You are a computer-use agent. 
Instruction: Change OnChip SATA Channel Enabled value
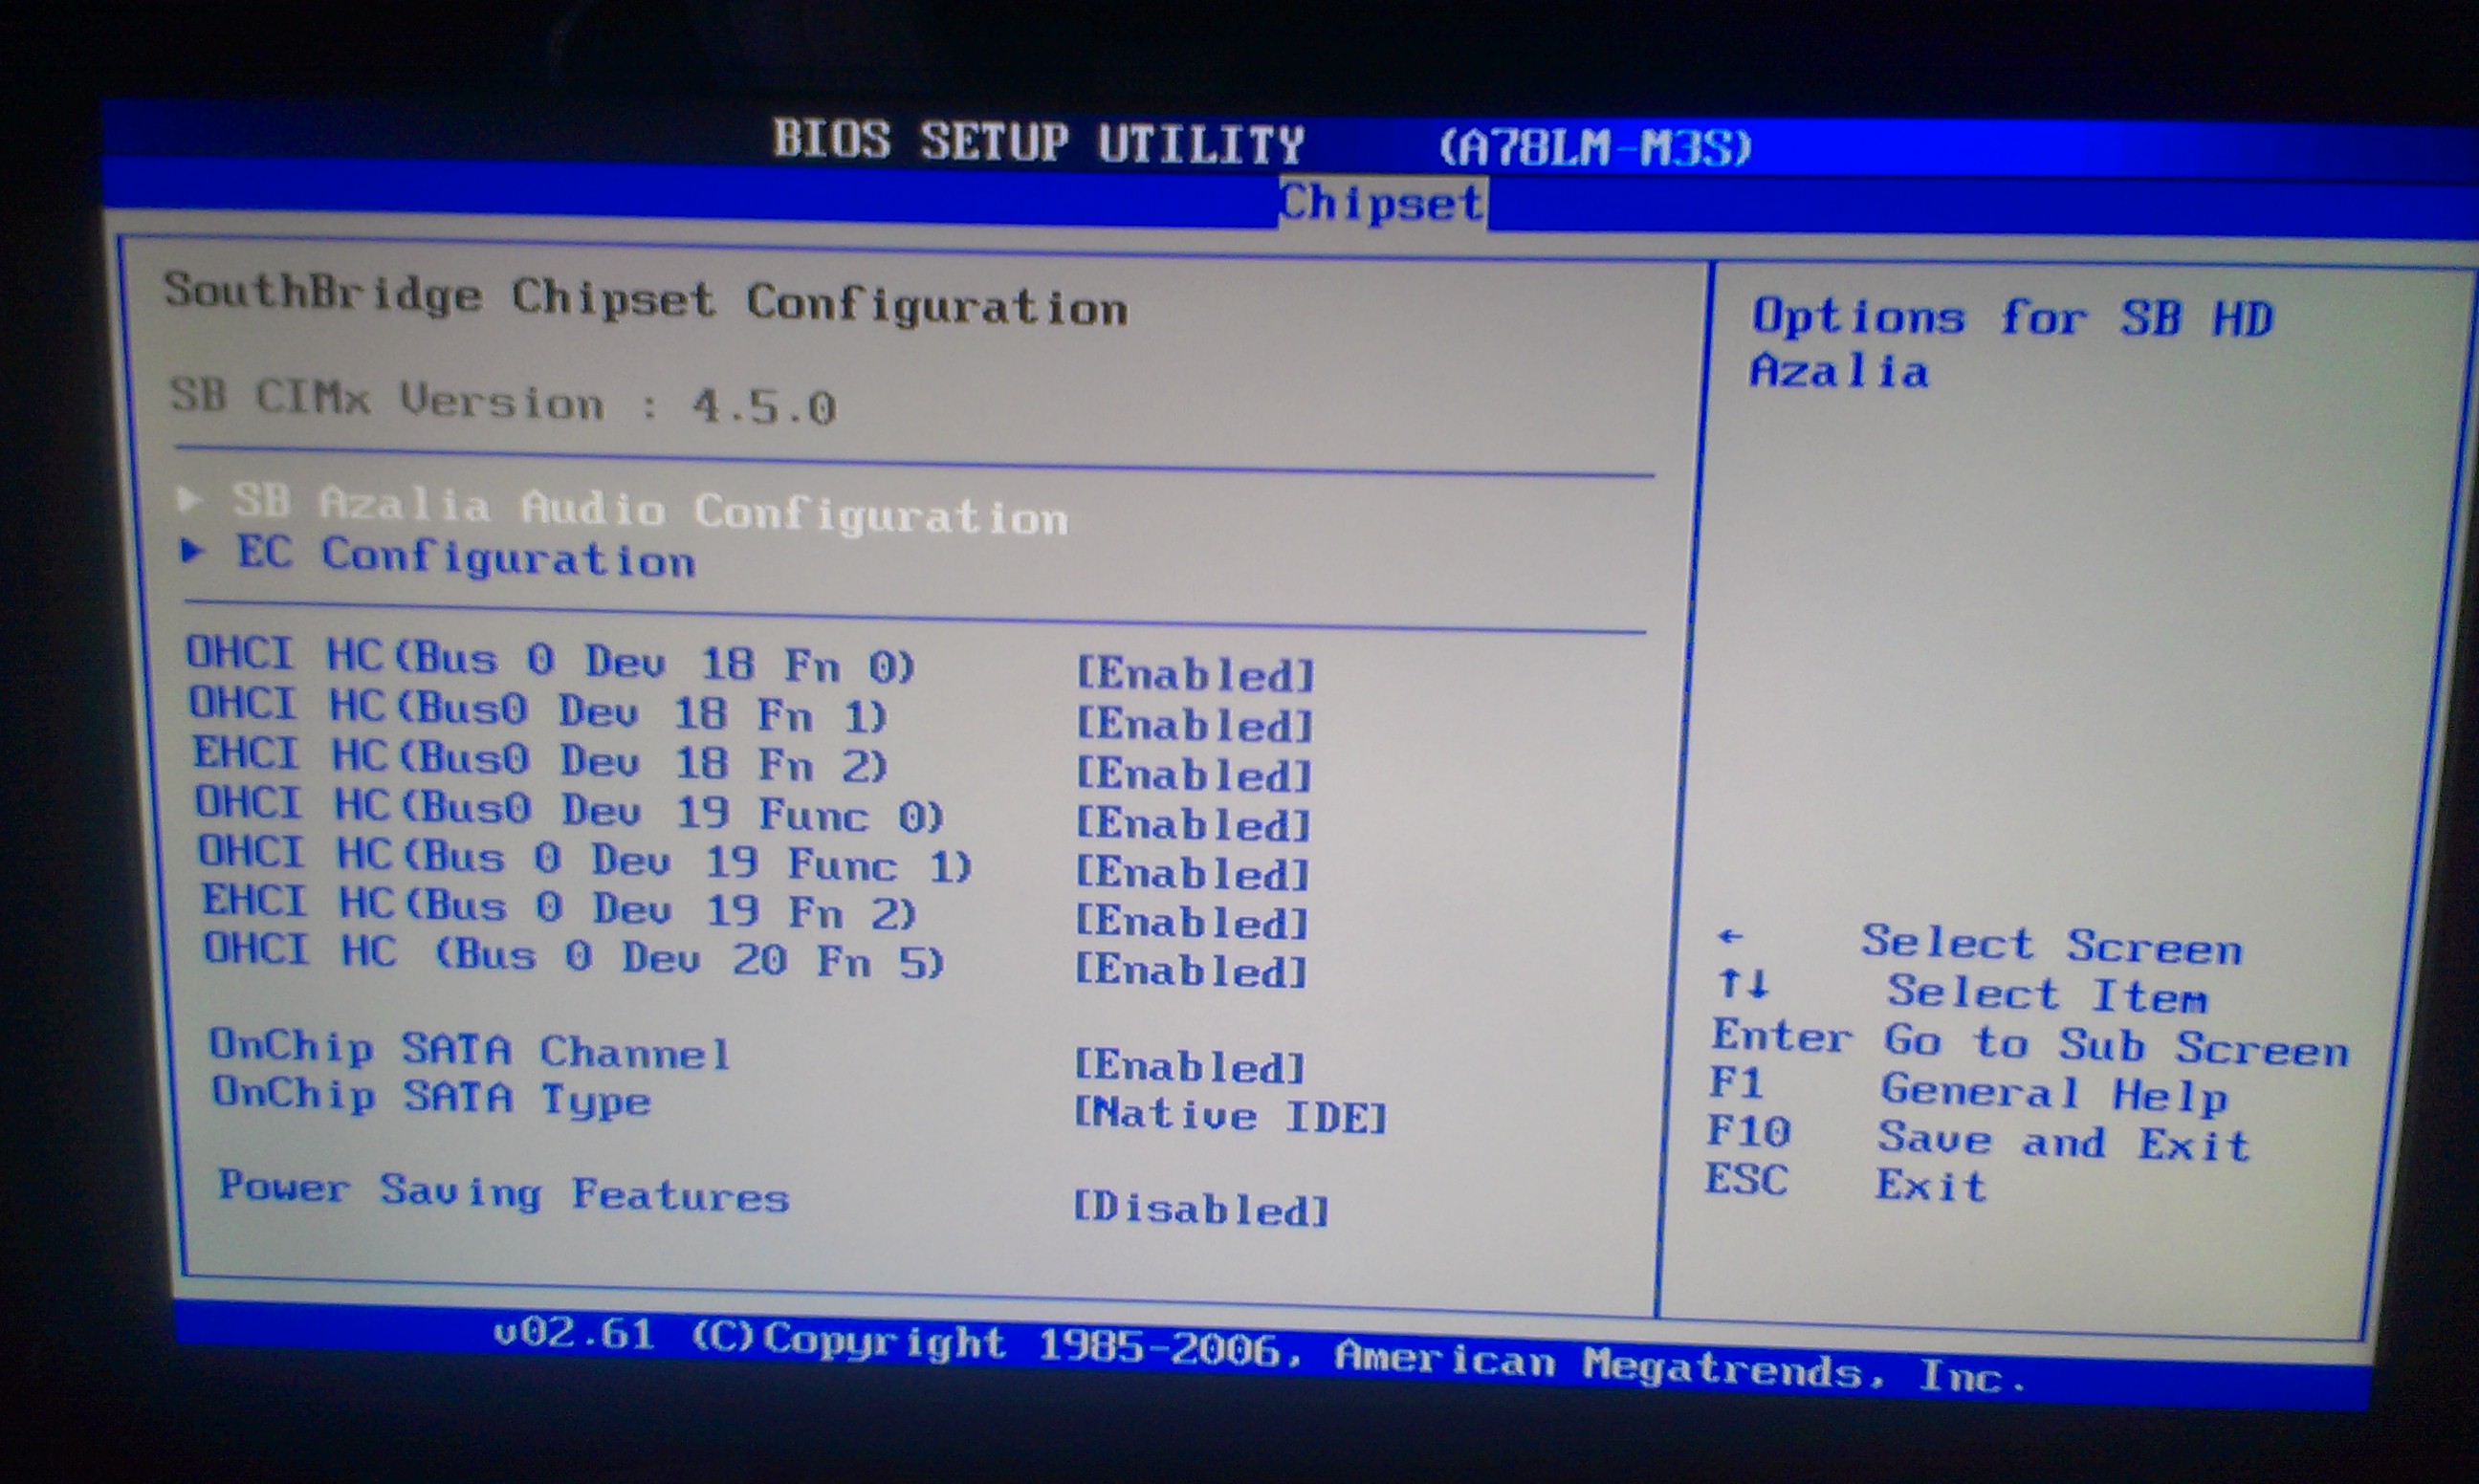pyautogui.click(x=1189, y=1067)
